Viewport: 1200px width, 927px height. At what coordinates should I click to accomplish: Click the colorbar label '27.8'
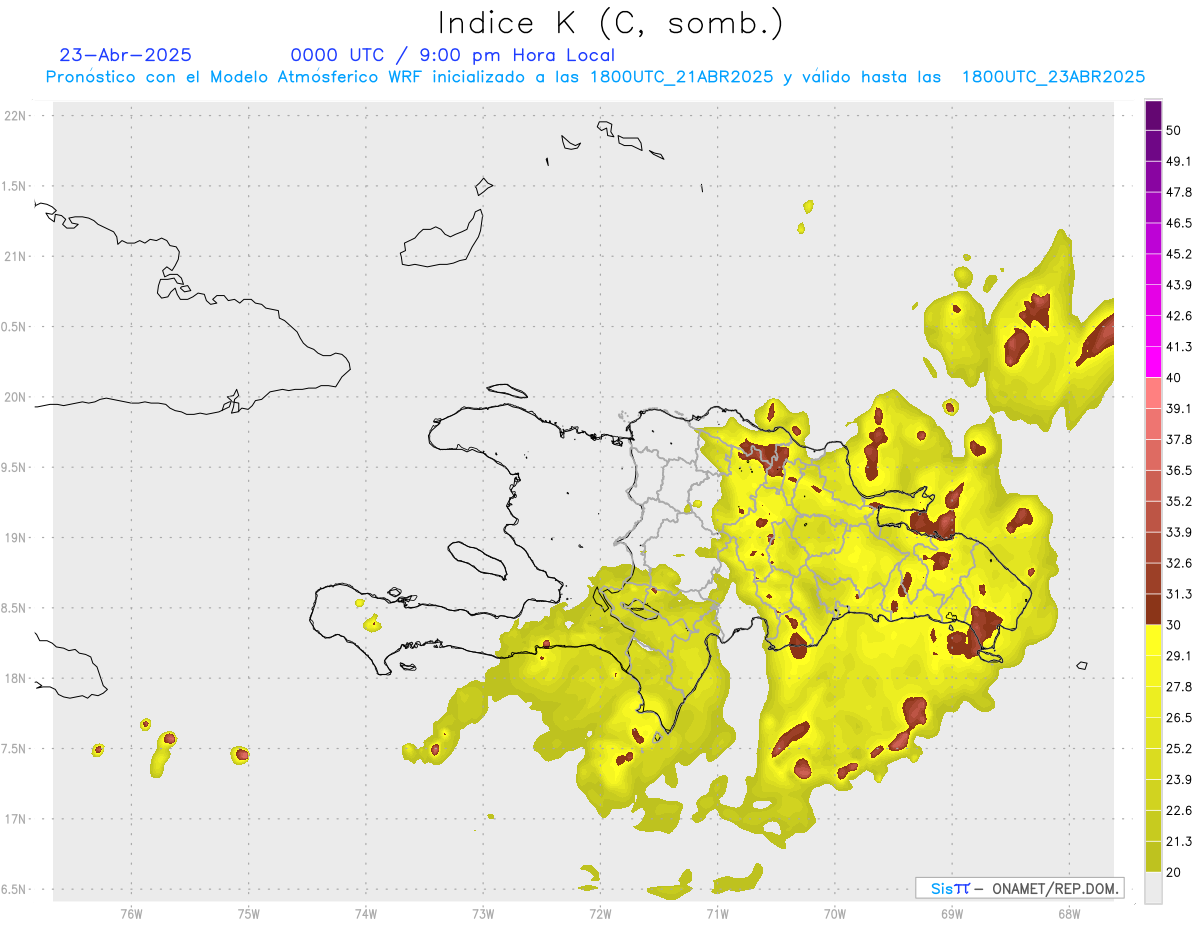(x=1178, y=687)
